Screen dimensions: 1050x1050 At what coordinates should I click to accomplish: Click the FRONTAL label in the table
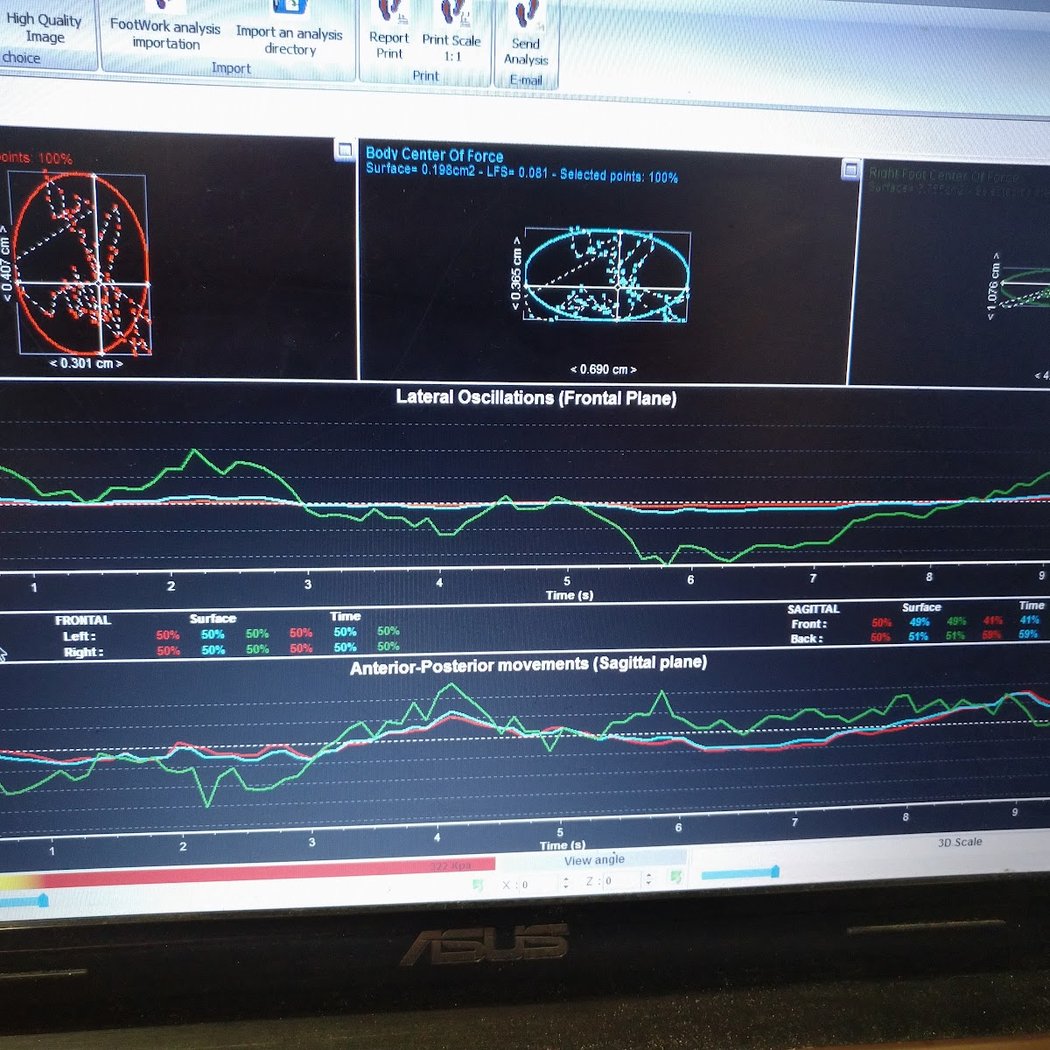point(83,620)
